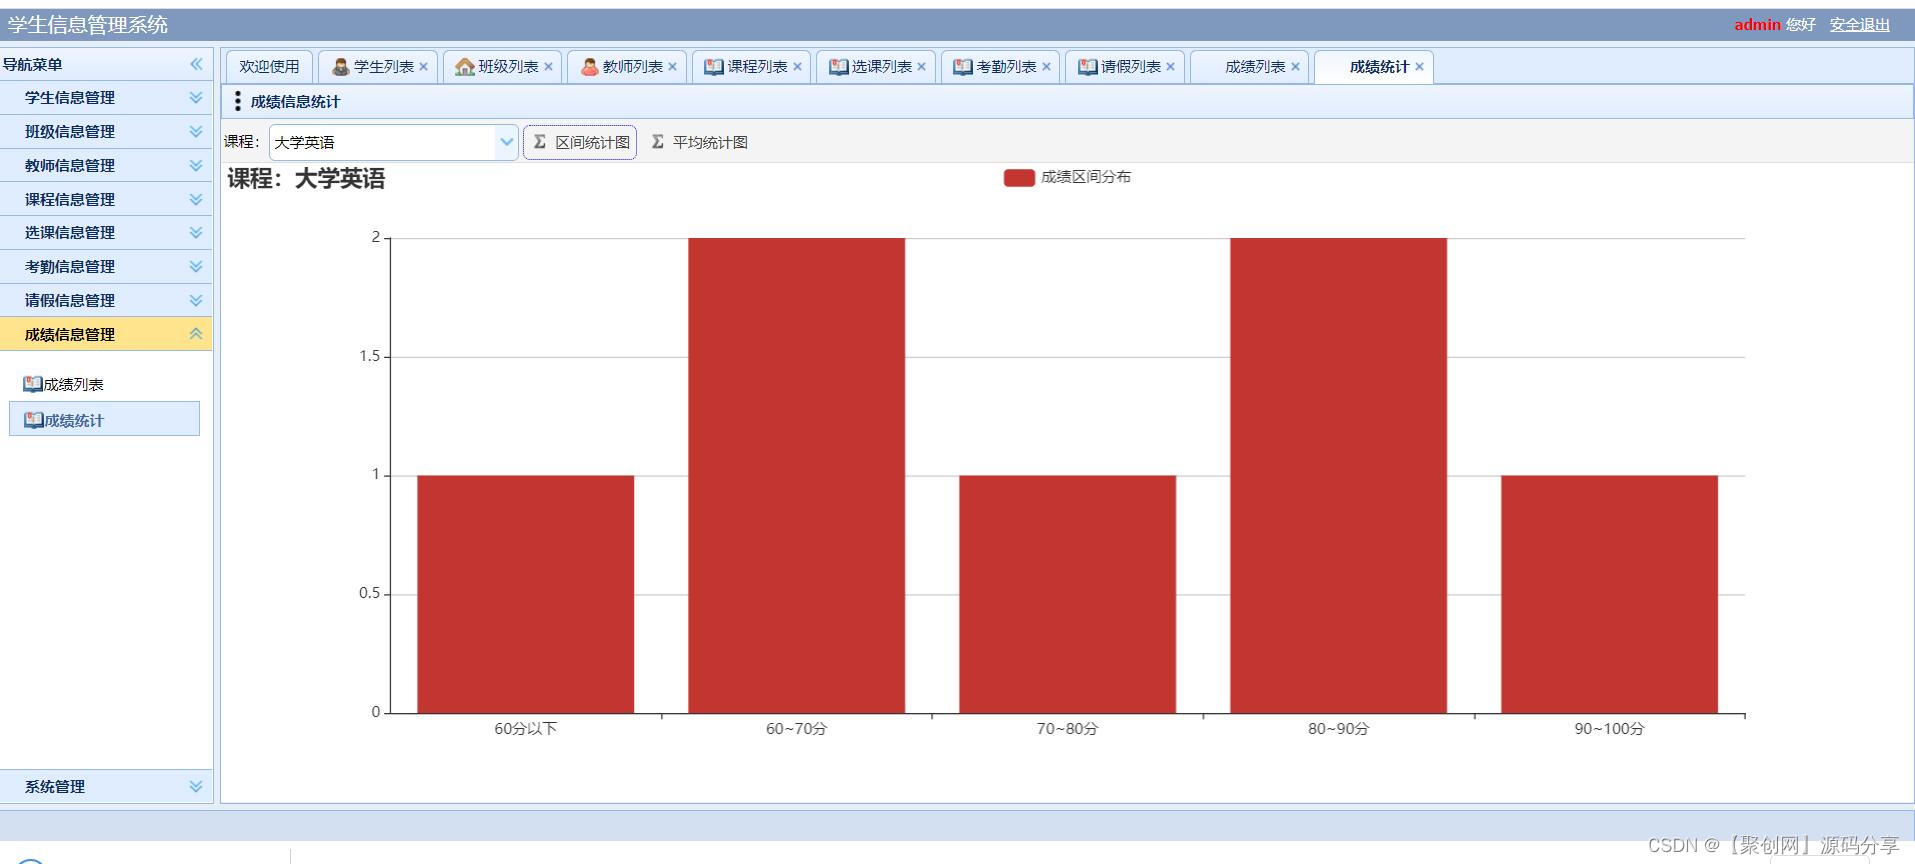Close the 课程列表 tab
Image resolution: width=1915 pixels, height=864 pixels.
click(x=798, y=67)
